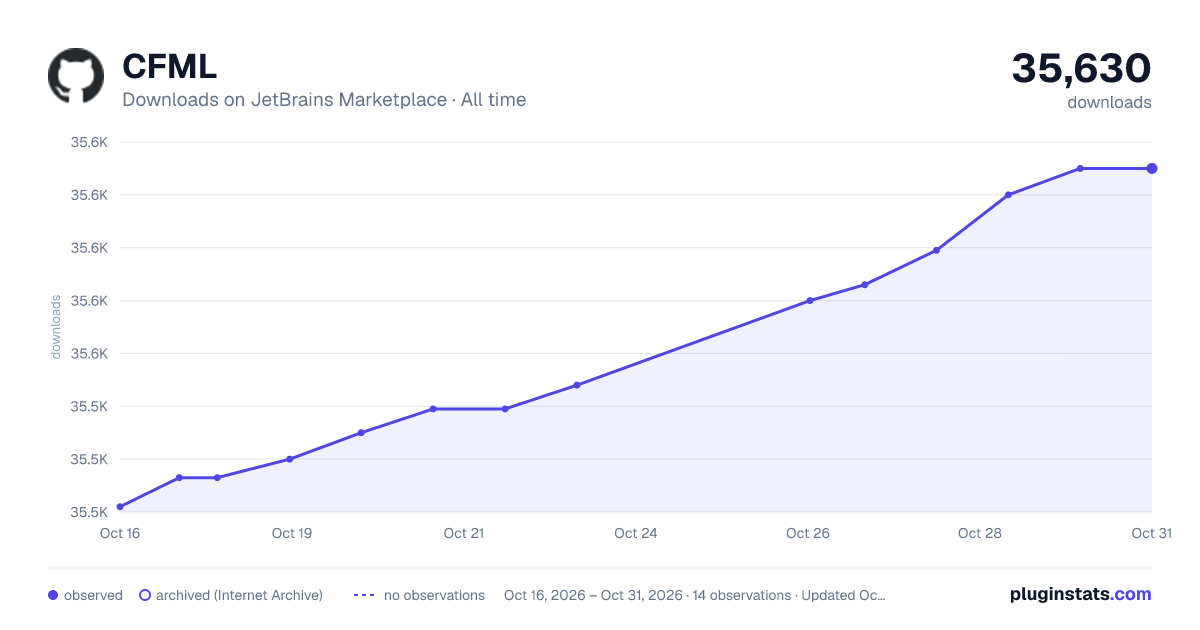The width and height of the screenshot is (1200, 630).
Task: Click the 35,630 downloads total
Action: pos(1081,68)
